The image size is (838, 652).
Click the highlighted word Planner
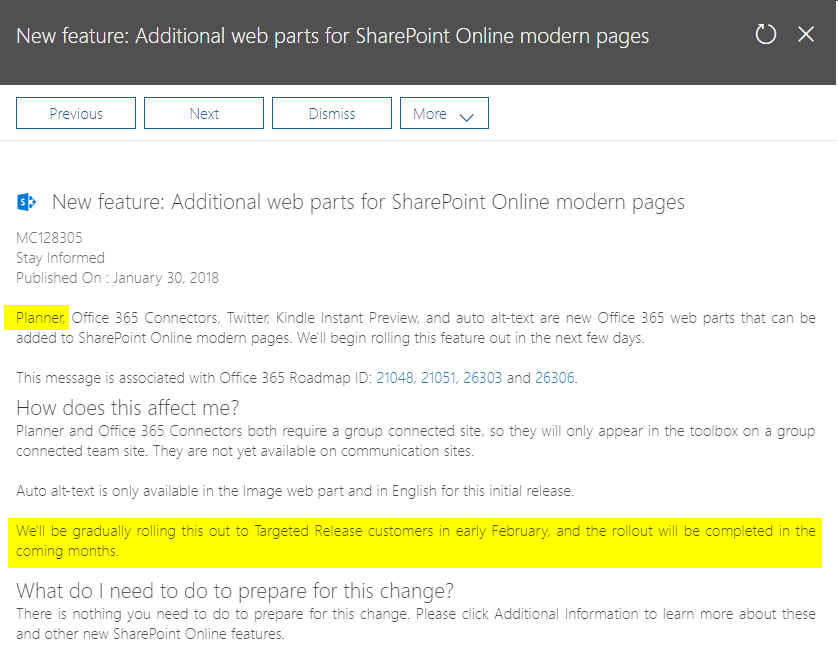[41, 318]
